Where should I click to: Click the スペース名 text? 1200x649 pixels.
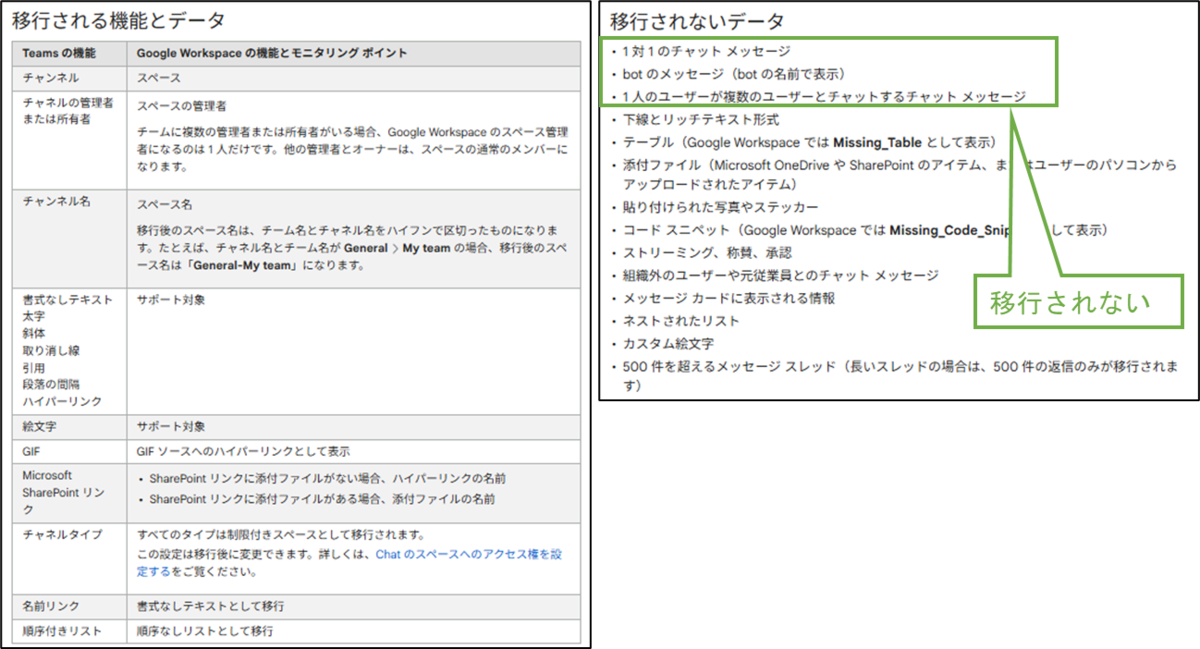tap(165, 204)
